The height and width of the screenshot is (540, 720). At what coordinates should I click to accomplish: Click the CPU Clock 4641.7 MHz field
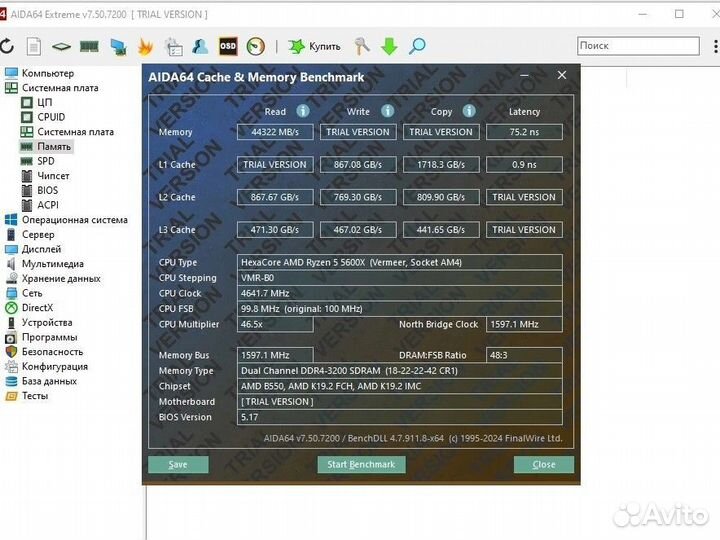click(399, 293)
